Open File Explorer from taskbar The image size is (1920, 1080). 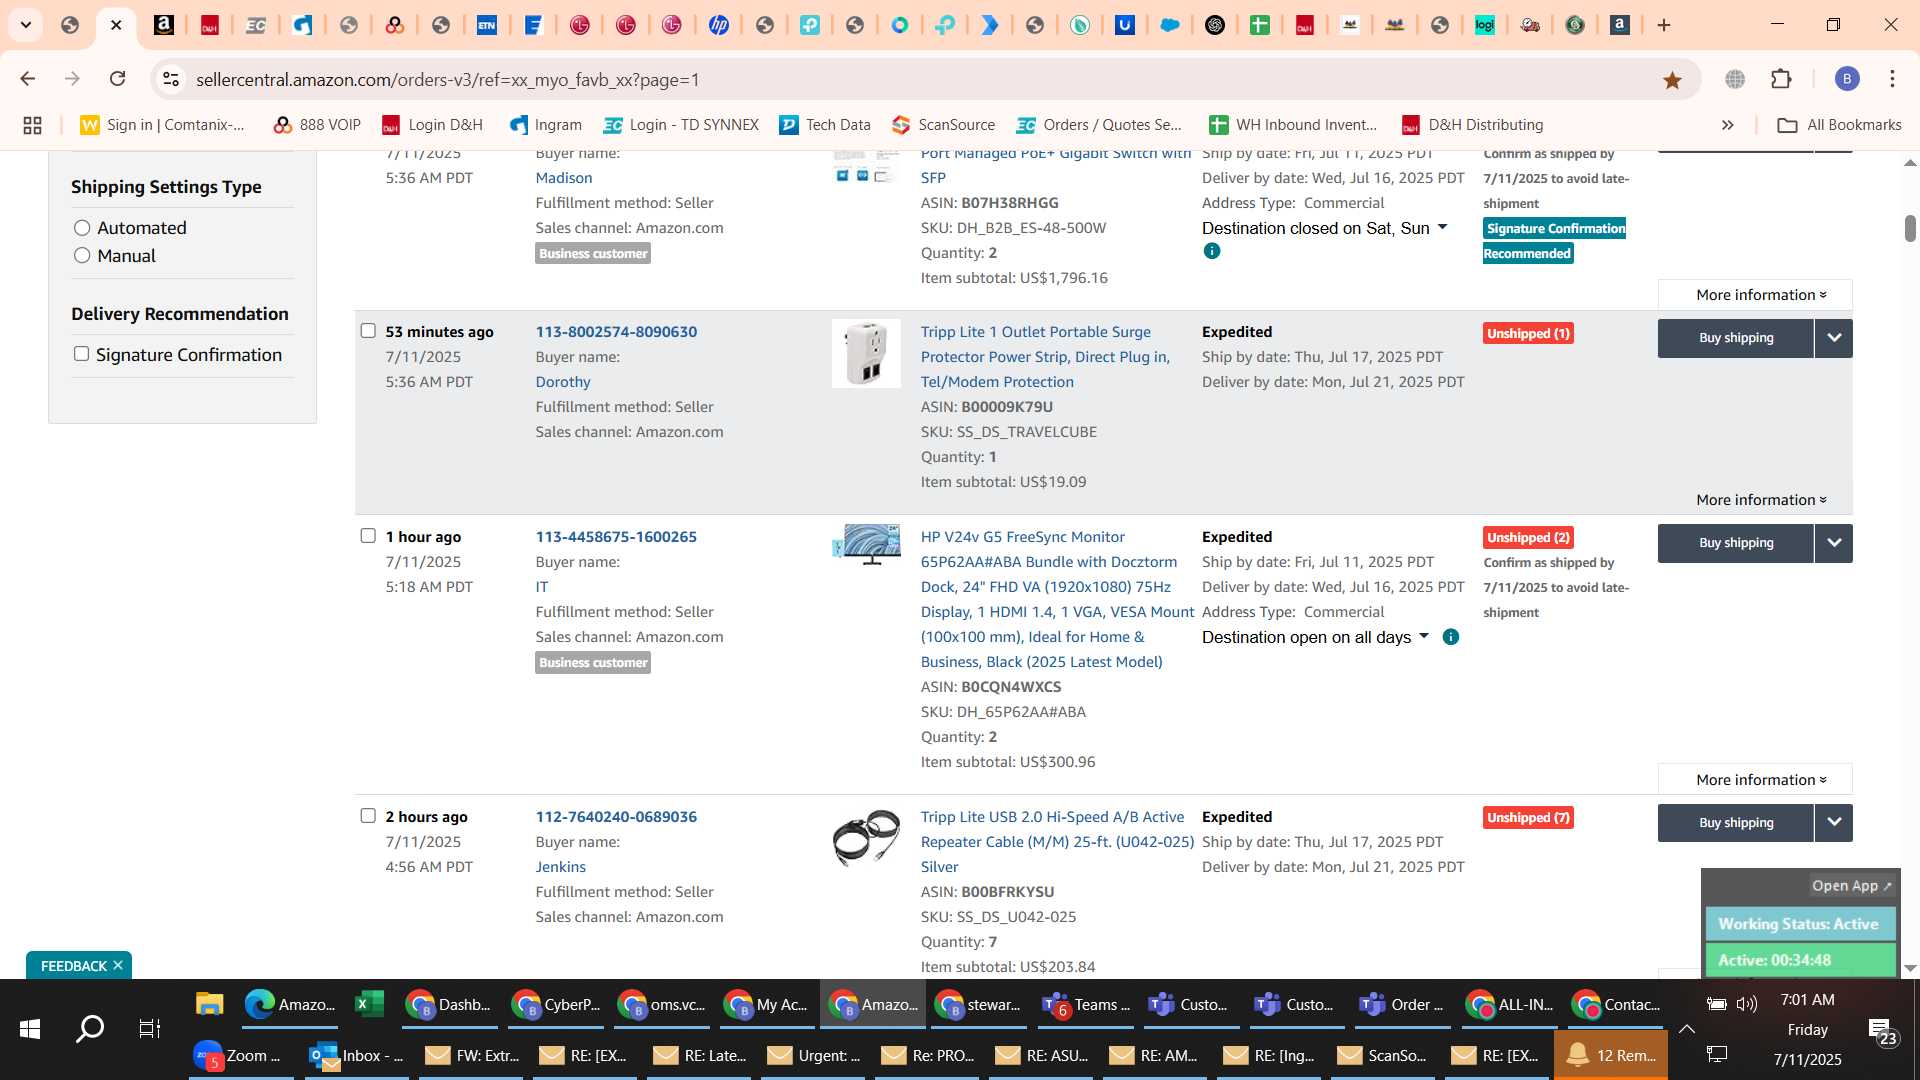point(209,1004)
